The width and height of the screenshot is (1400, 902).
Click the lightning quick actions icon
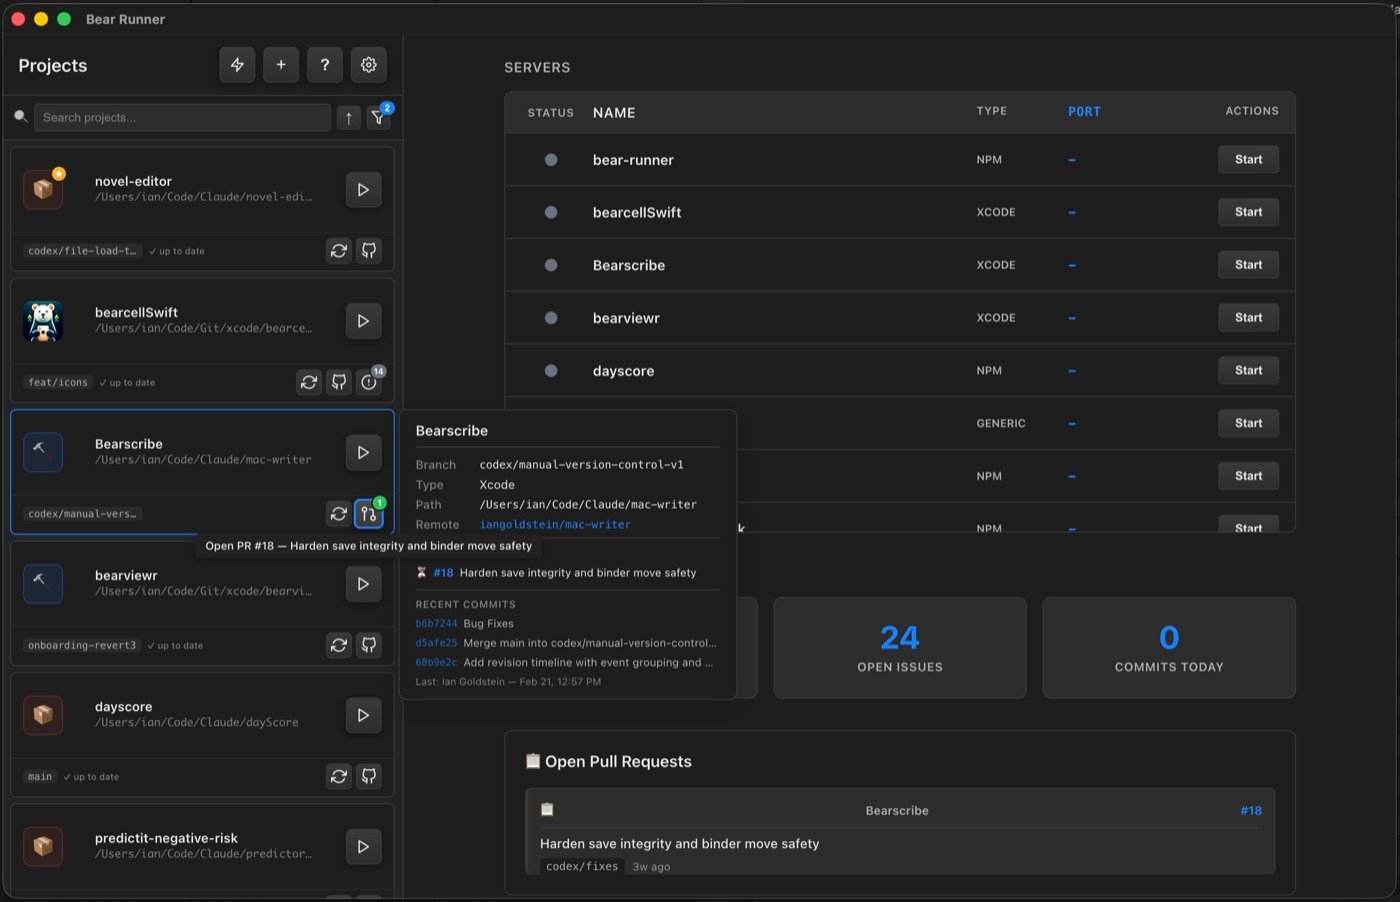(237, 64)
